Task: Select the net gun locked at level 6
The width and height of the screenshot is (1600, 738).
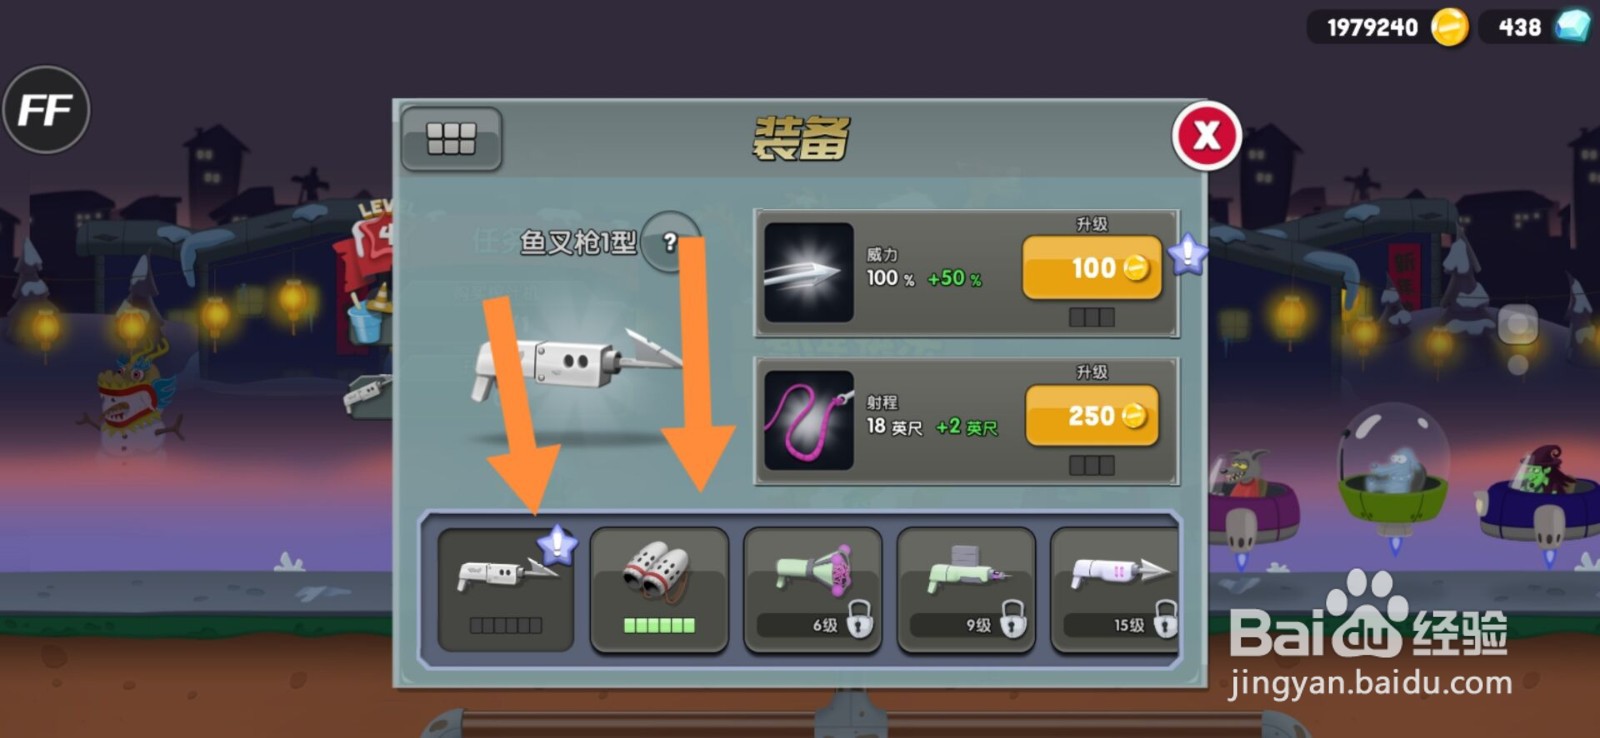Action: [x=813, y=590]
